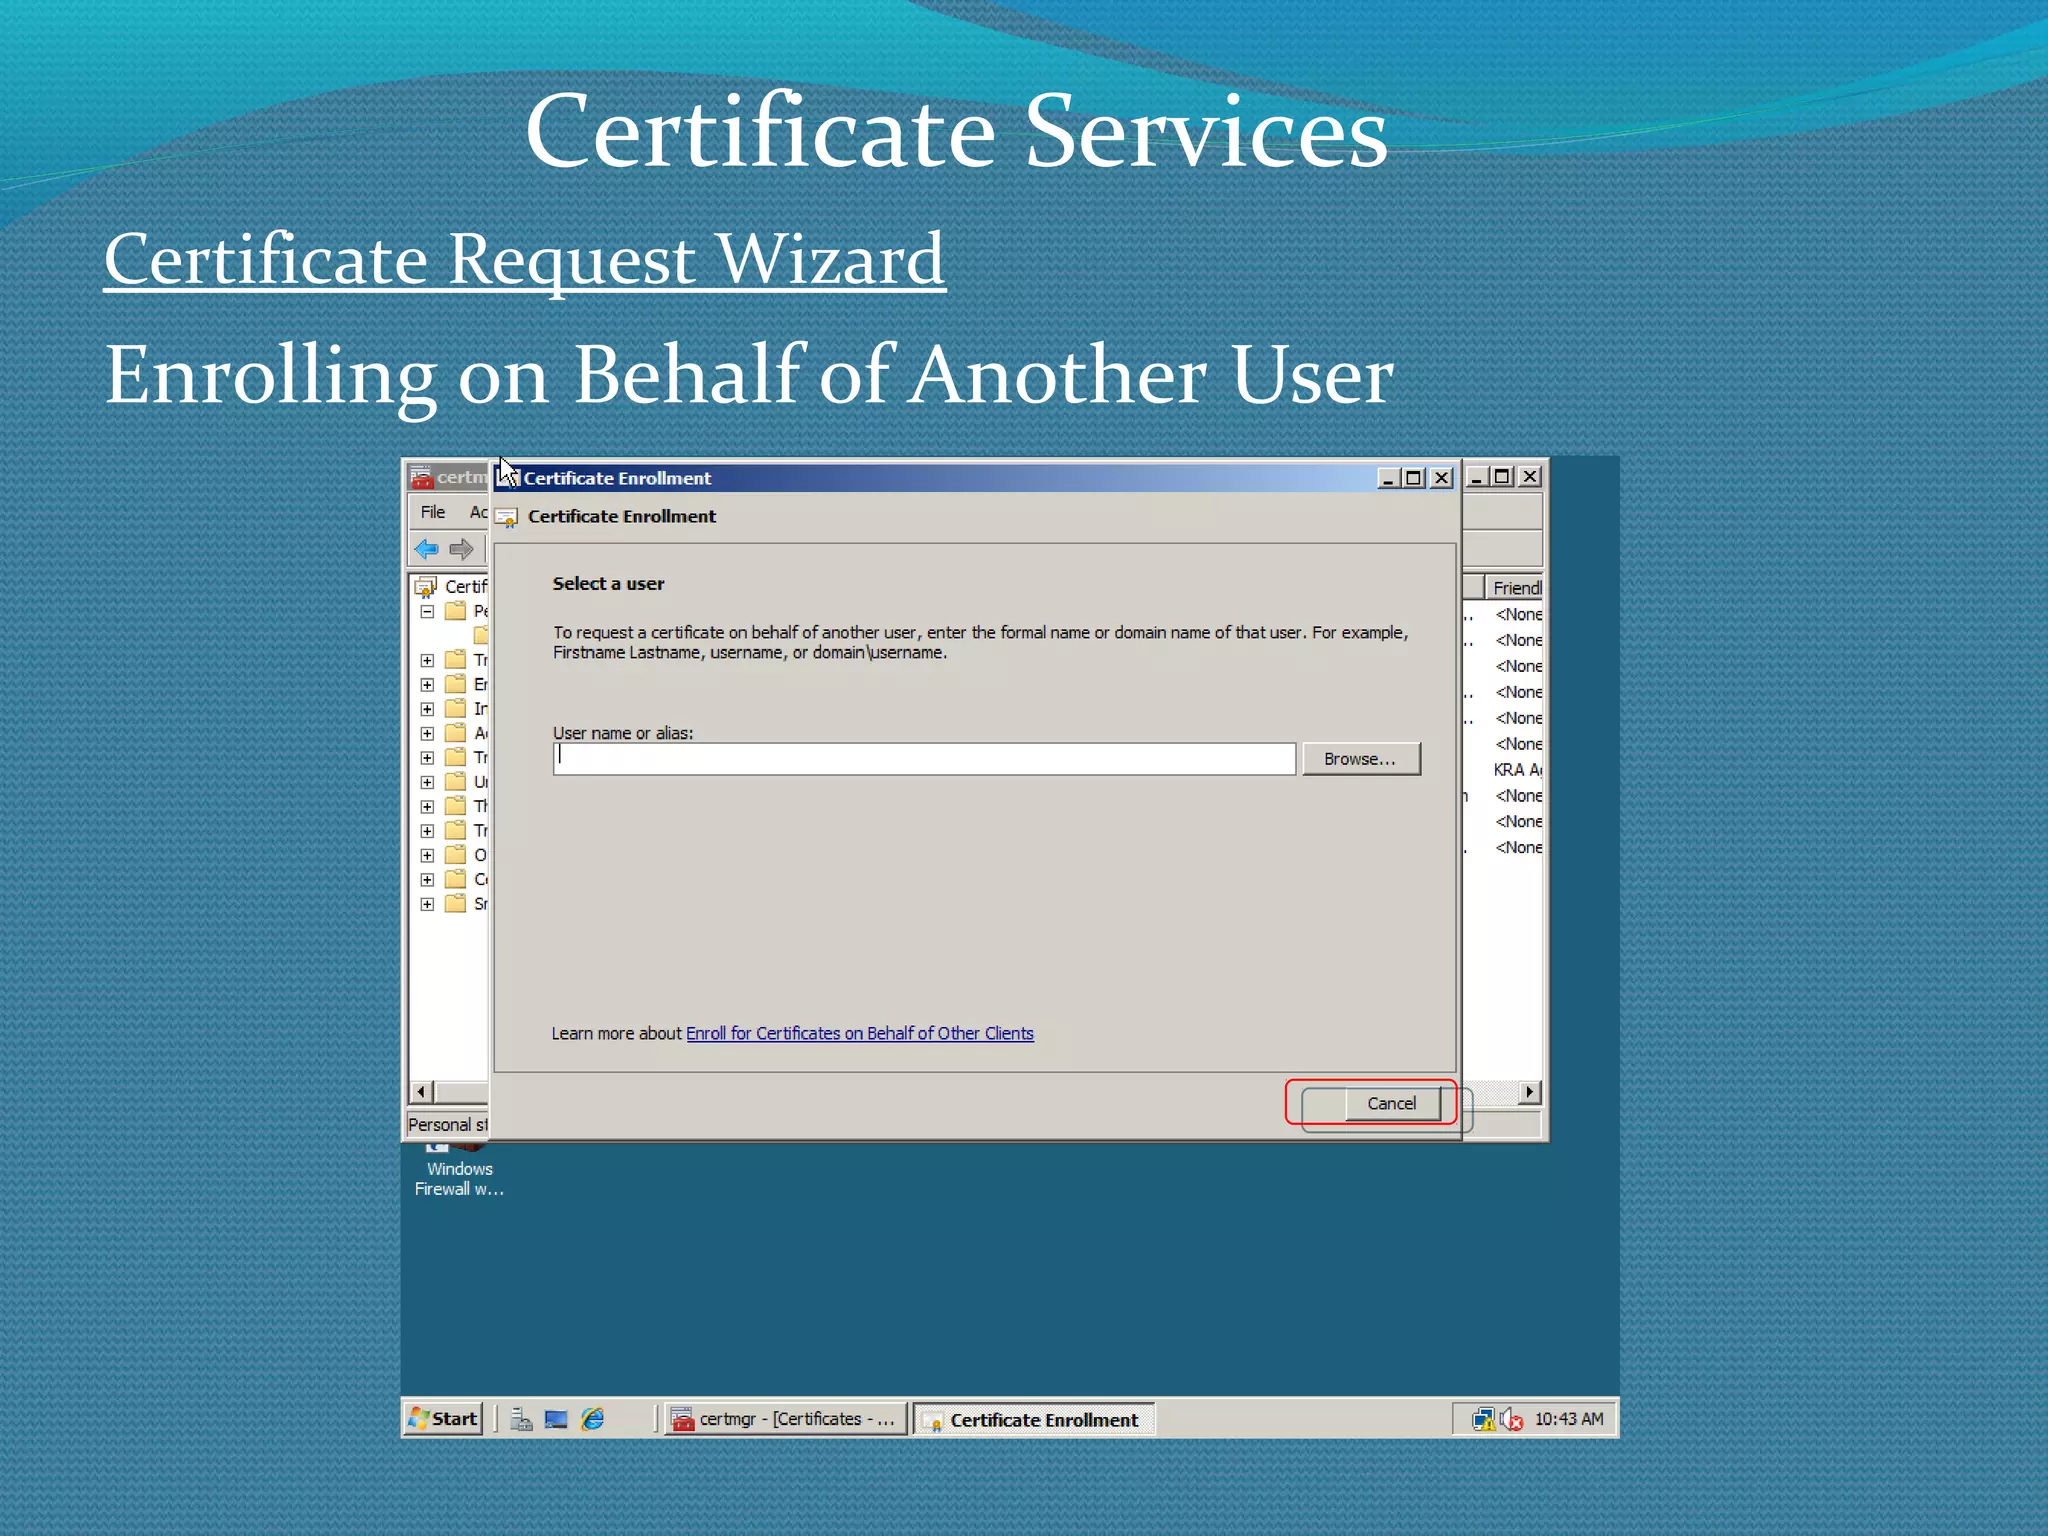Expand the Ac folder node
The width and height of the screenshot is (2048, 1536).
coord(427,733)
